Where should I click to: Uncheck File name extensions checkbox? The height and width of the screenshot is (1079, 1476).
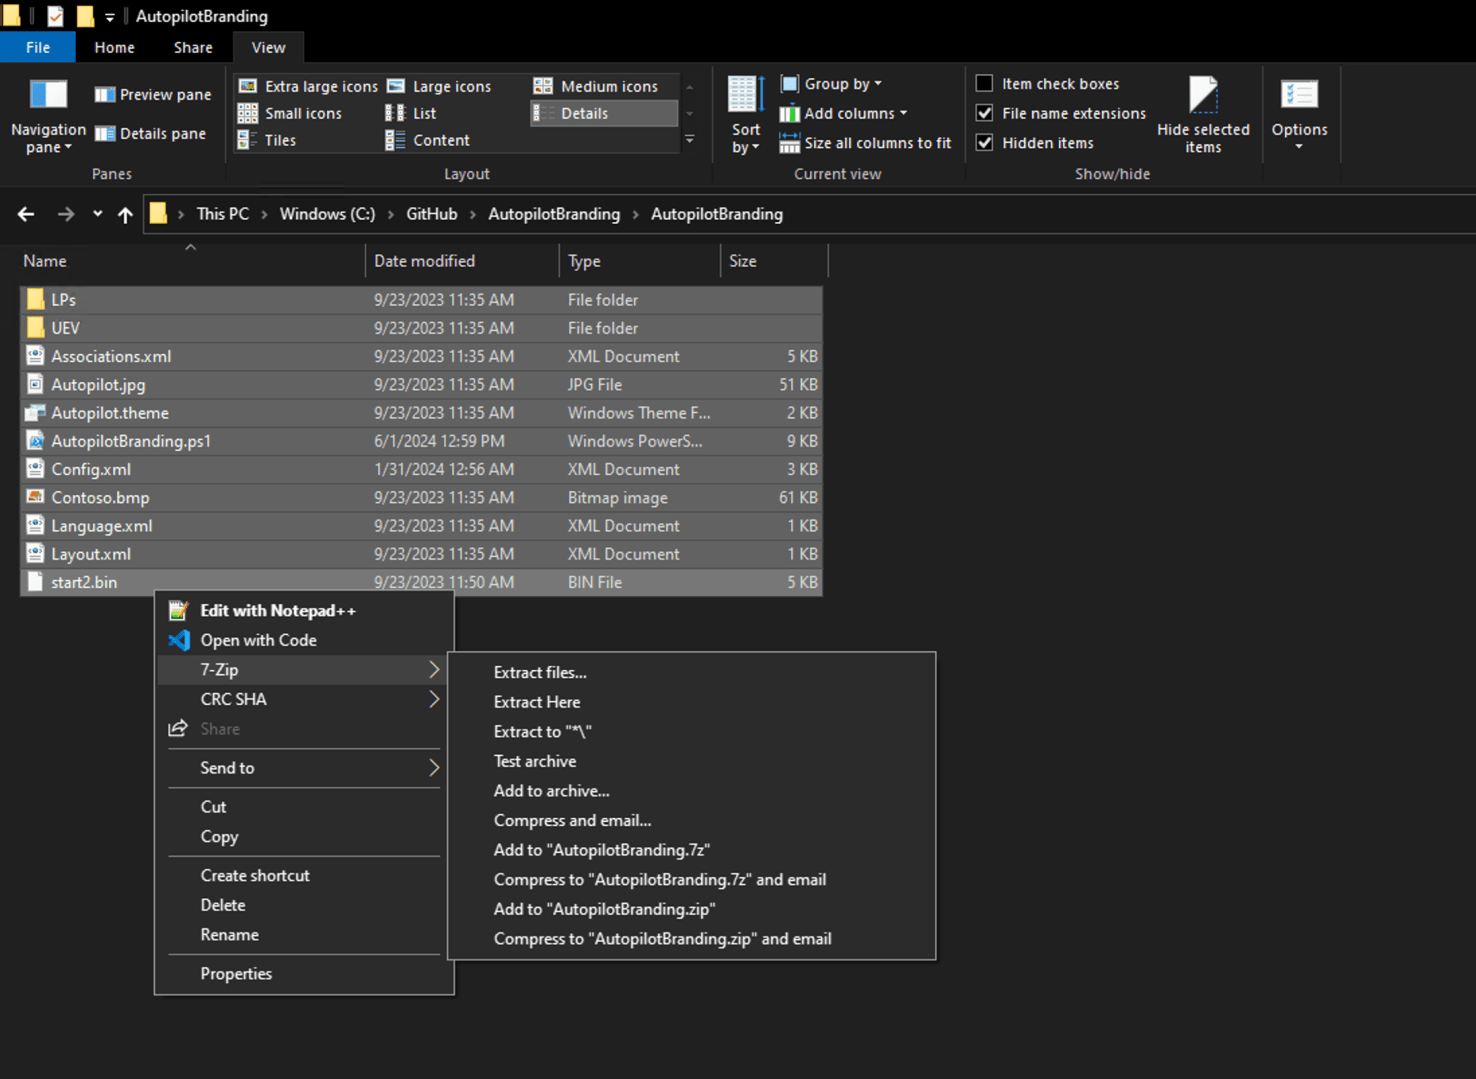point(985,113)
